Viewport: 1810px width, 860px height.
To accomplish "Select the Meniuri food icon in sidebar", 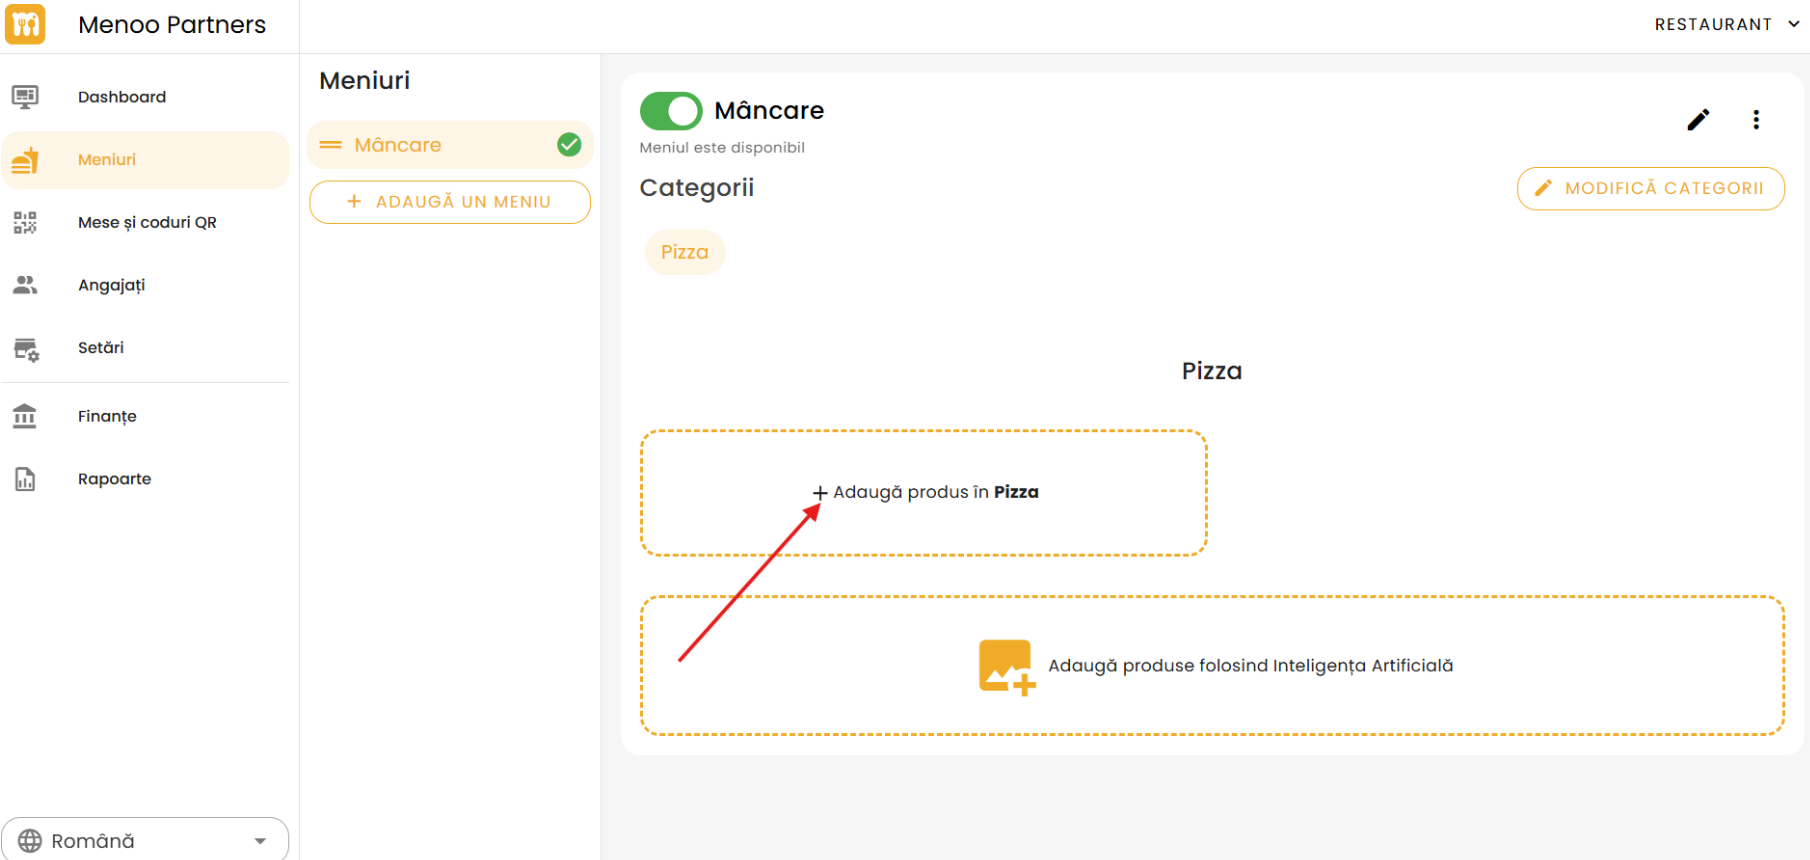I will (x=25, y=160).
